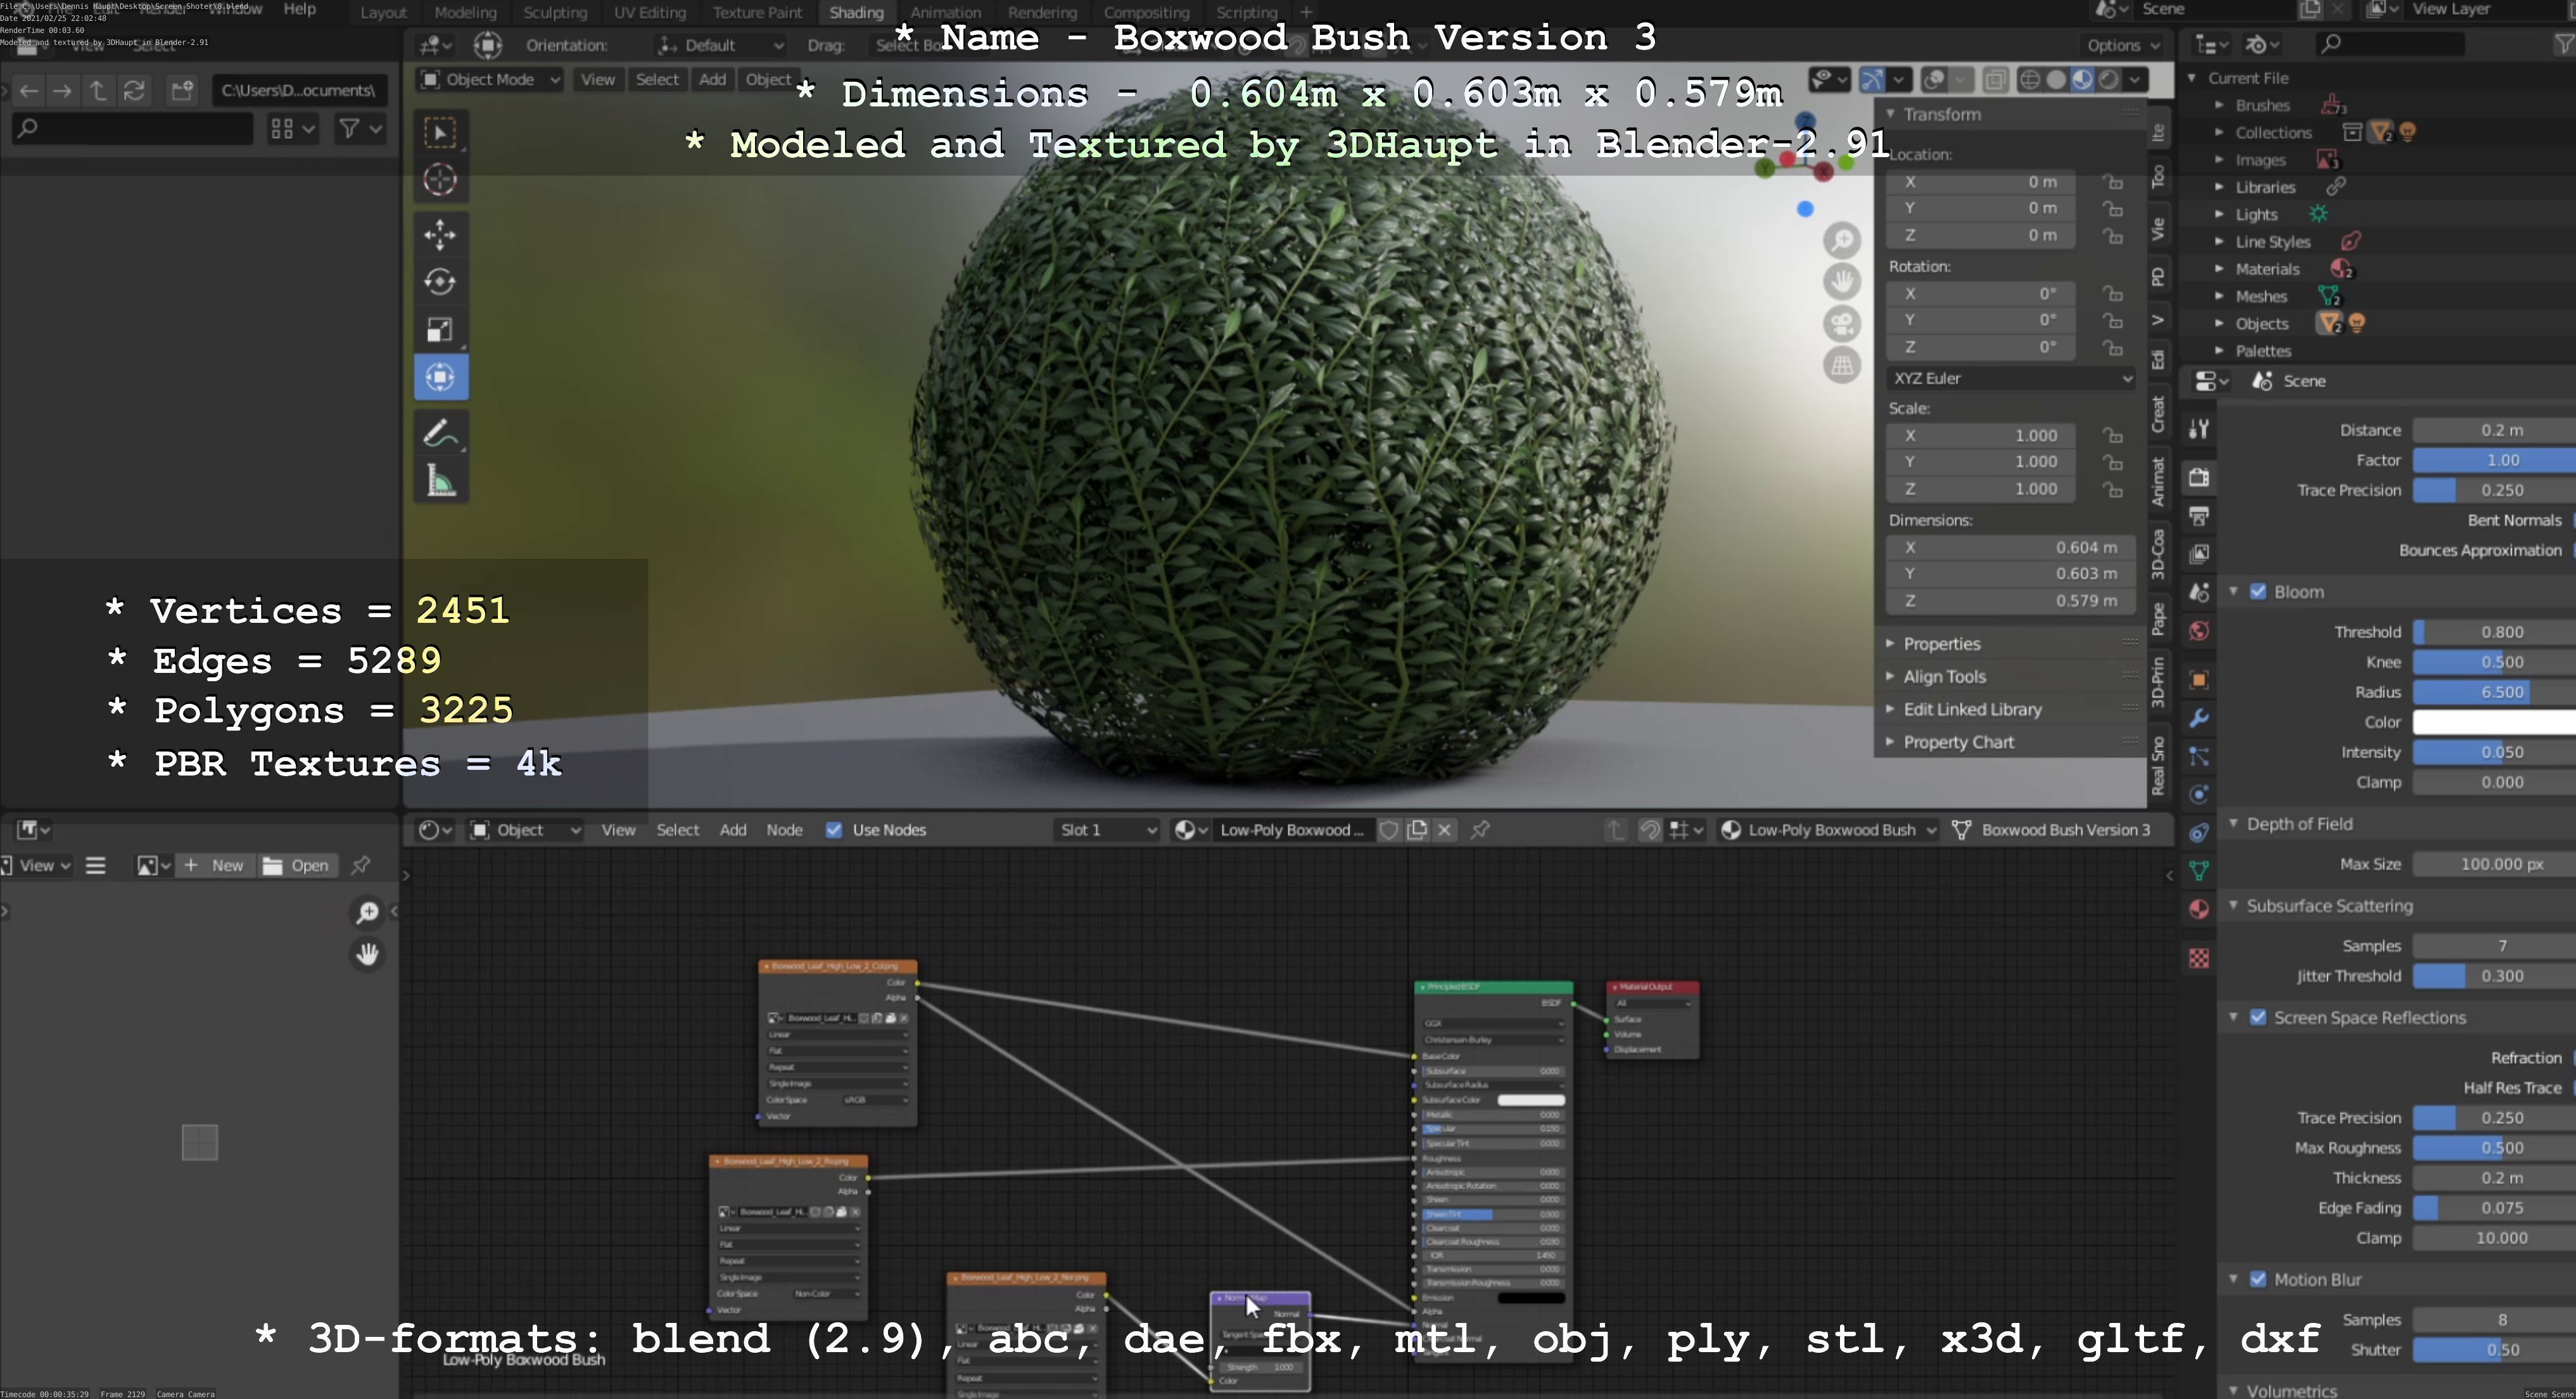Open the Modifier wrench properties tab

[2199, 718]
